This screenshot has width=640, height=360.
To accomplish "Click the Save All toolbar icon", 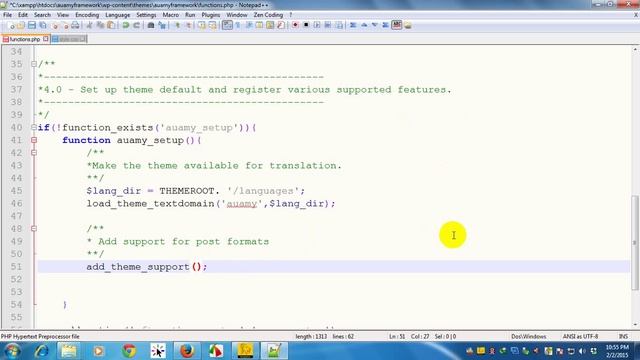I will pyautogui.click(x=42, y=25).
